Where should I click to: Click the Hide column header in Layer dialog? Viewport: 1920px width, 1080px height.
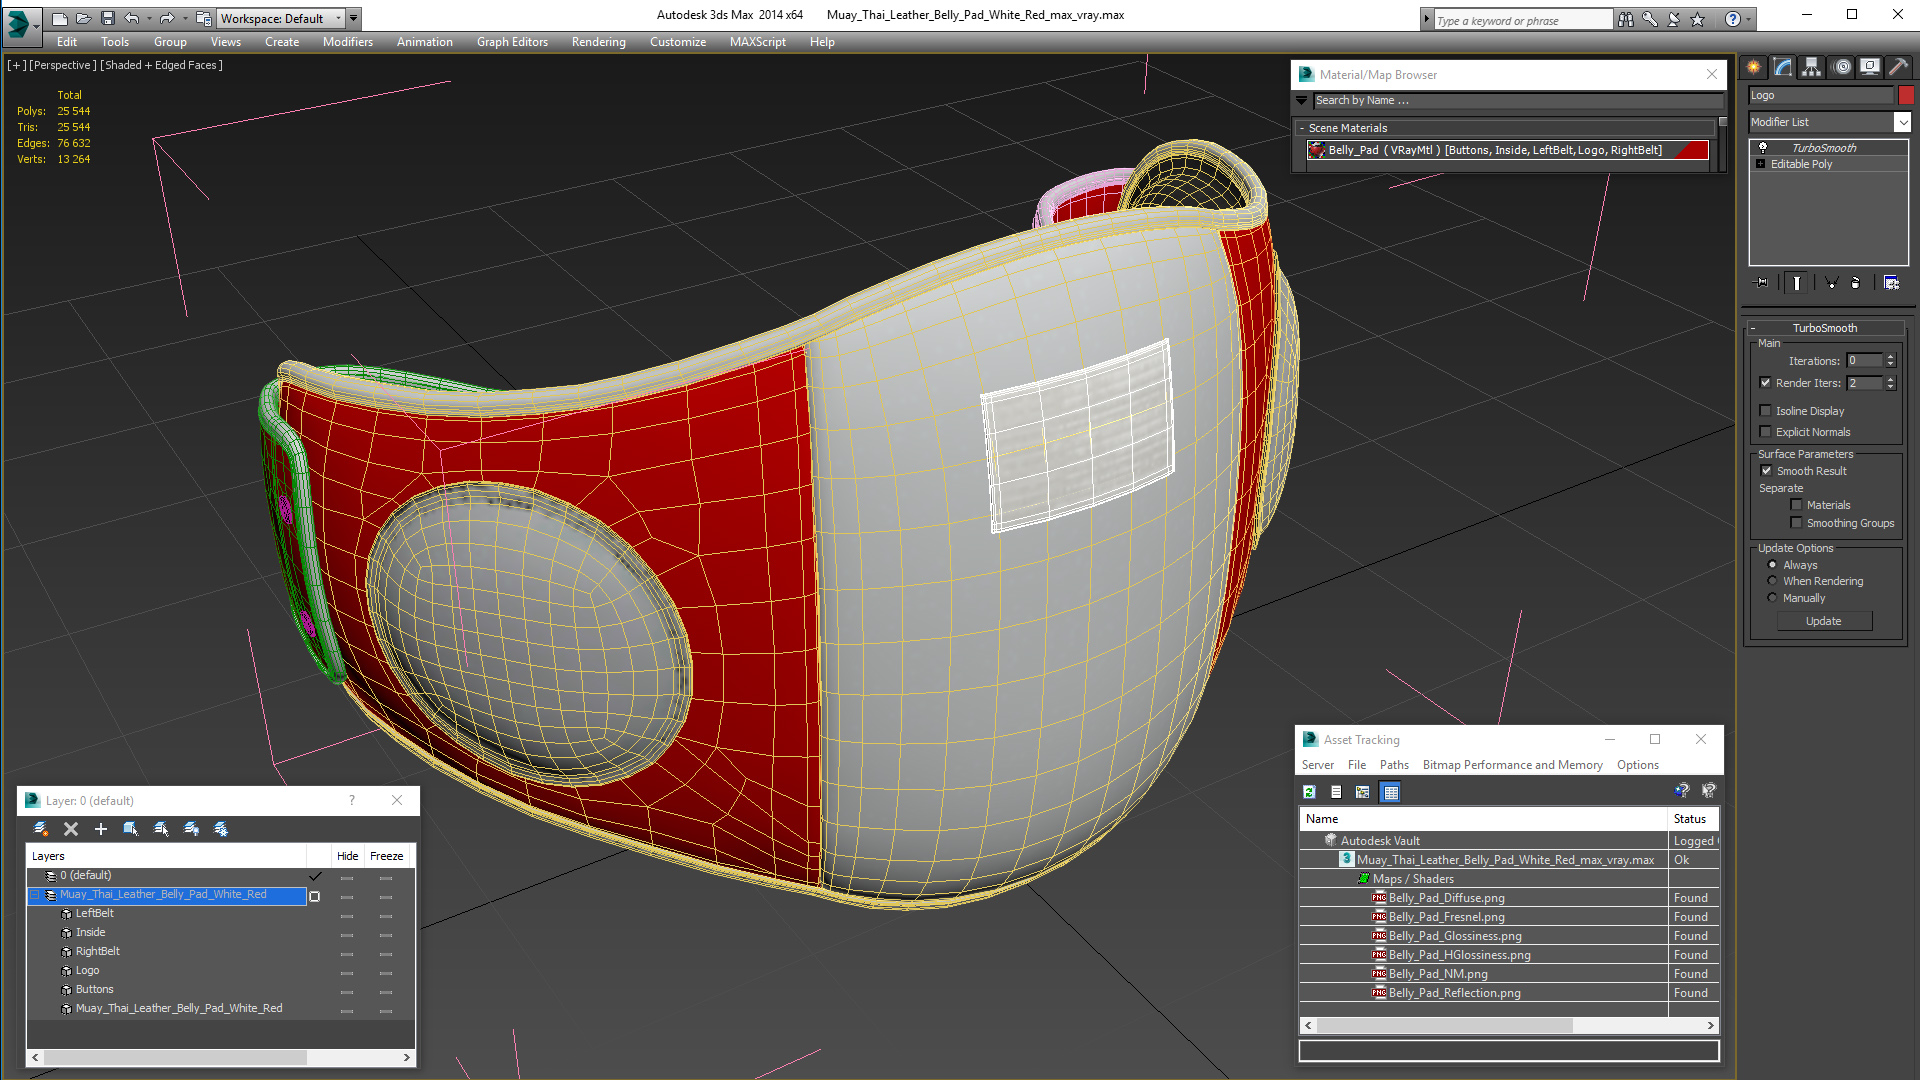347,856
